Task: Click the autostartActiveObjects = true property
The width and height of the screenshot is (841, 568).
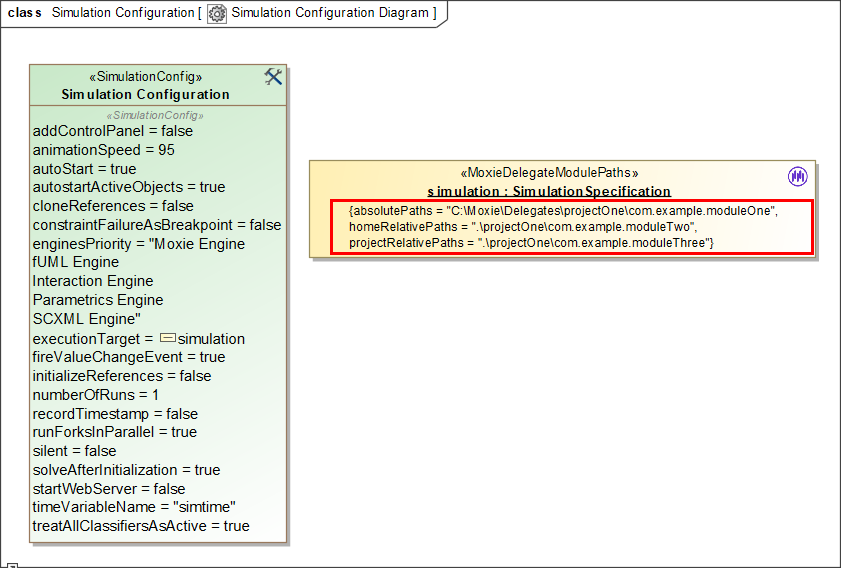Action: click(129, 187)
